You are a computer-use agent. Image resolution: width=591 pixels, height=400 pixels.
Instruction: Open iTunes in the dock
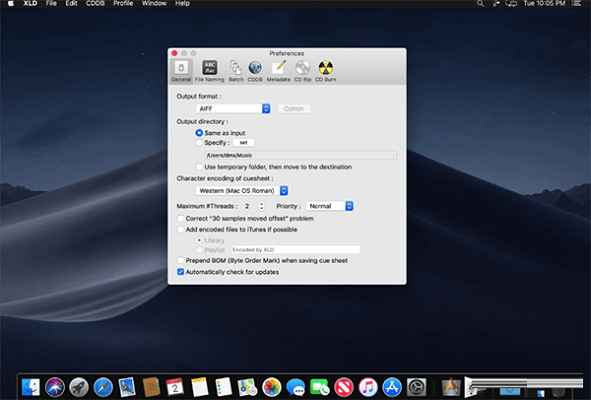pyautogui.click(x=368, y=387)
